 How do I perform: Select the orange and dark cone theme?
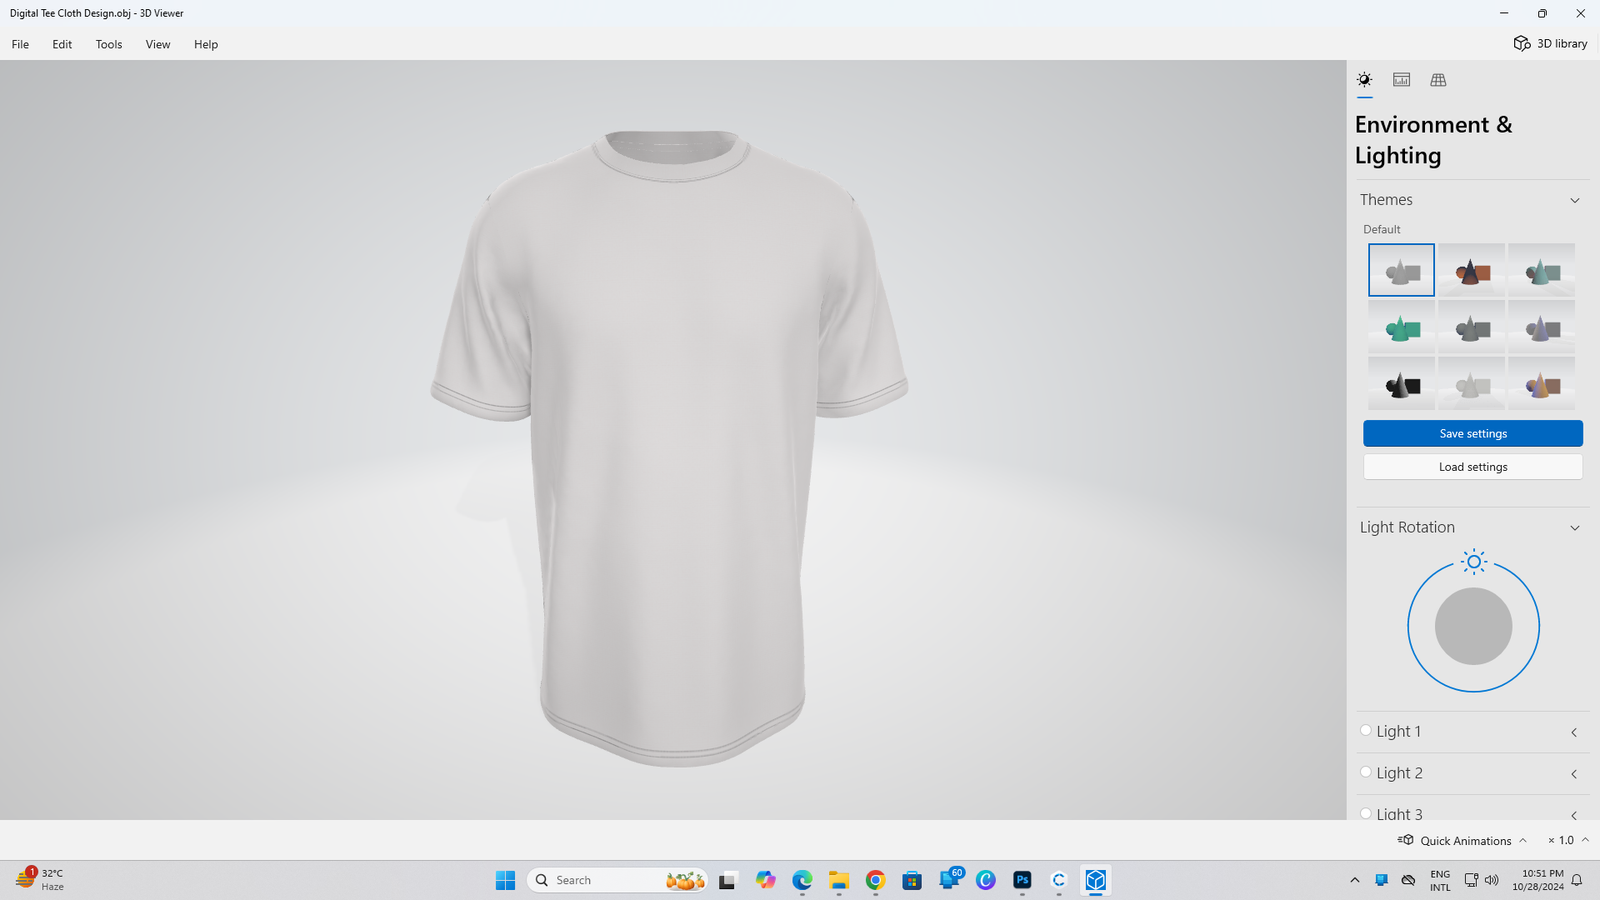click(x=1471, y=270)
